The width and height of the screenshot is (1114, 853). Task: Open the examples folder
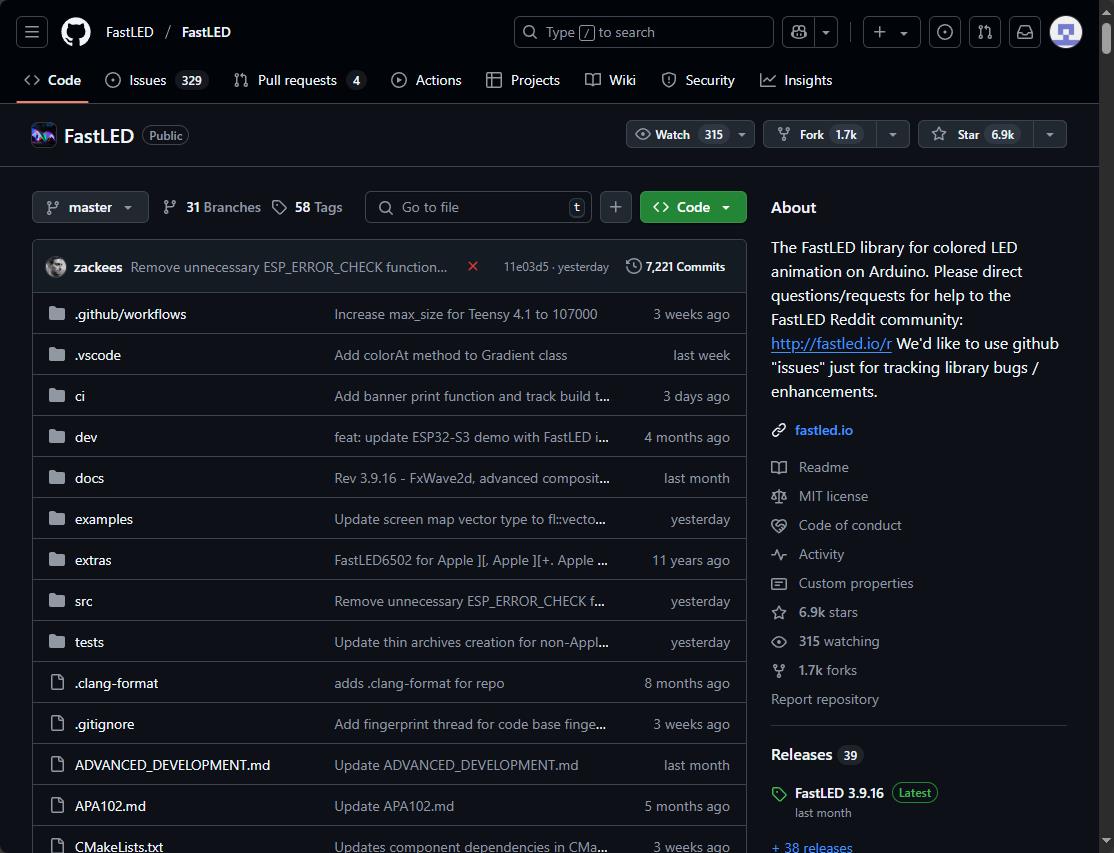(x=104, y=519)
